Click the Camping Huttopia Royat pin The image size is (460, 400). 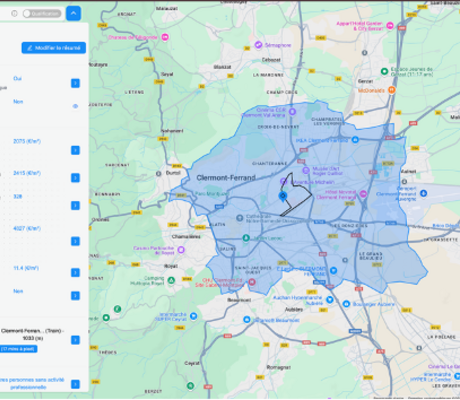pyautogui.click(x=171, y=280)
